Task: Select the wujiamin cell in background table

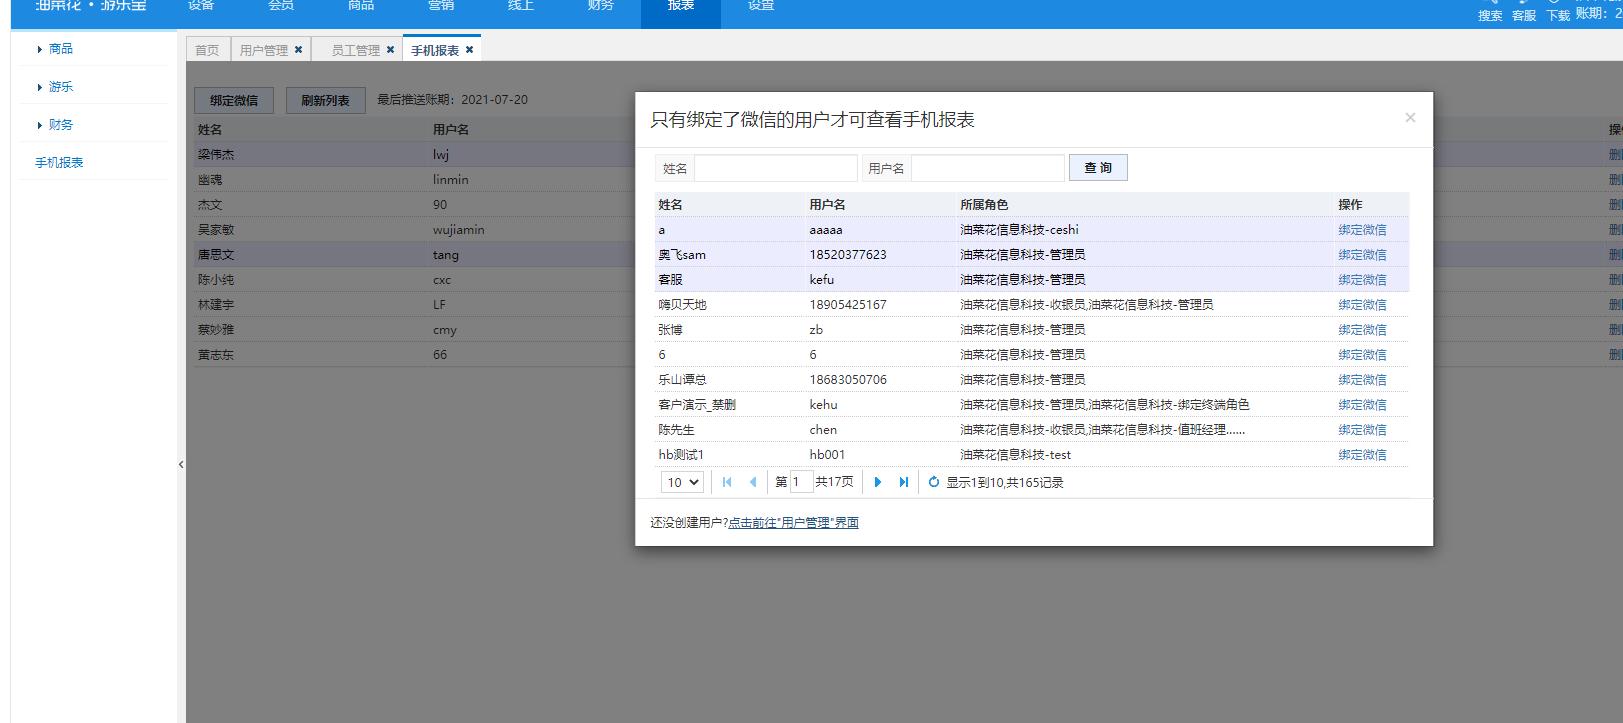Action: 458,229
